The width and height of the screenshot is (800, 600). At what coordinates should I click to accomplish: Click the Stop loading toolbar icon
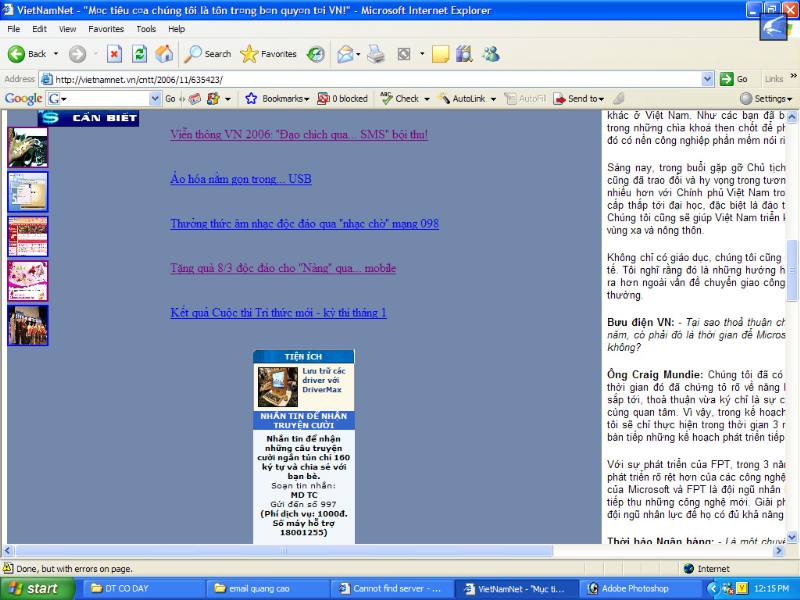point(114,54)
